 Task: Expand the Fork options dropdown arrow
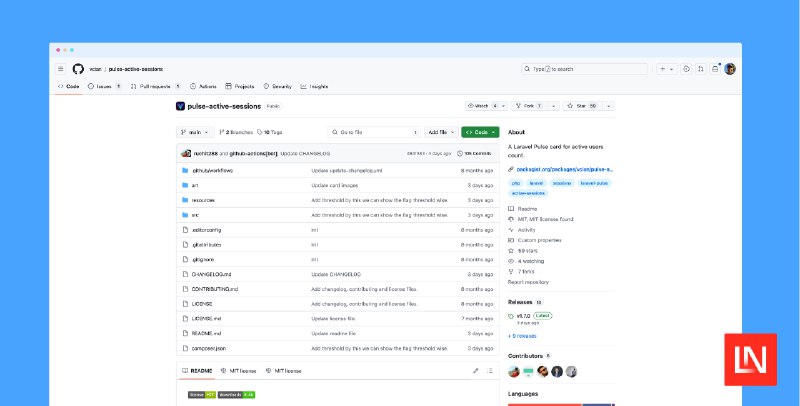554,106
